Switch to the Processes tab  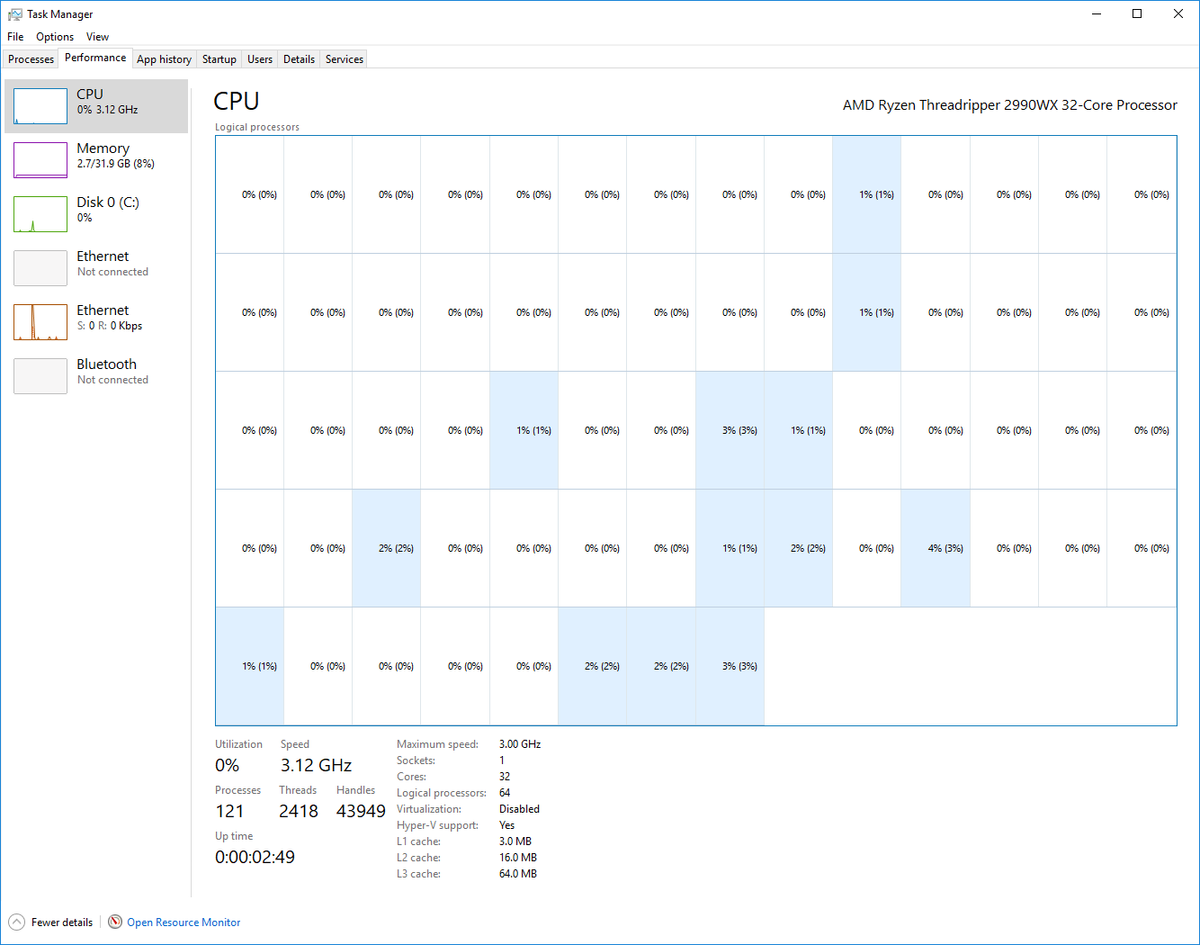tap(31, 59)
